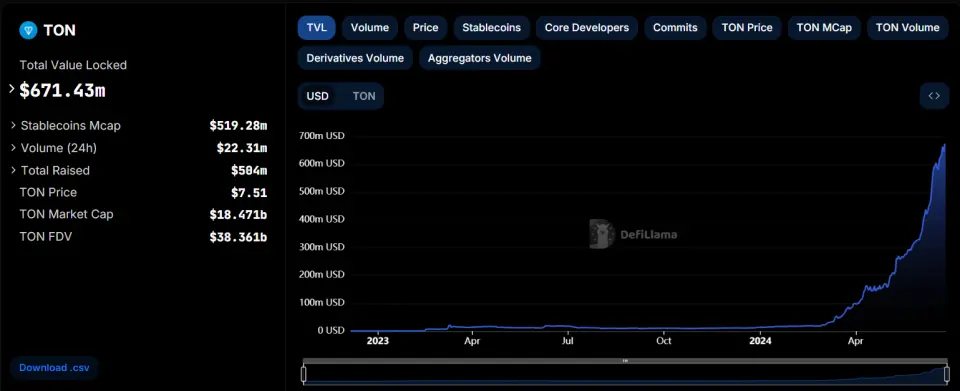Toggle Core Developers chart metric

587,28
